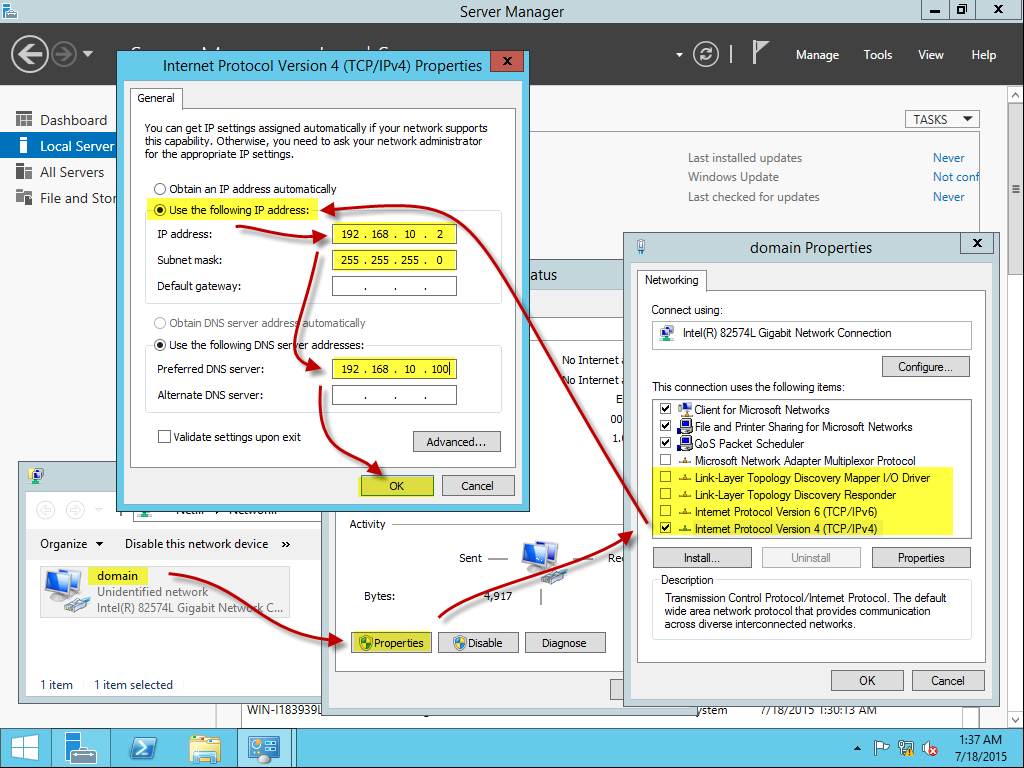Screen dimensions: 1024x768
Task: Open the Help menu
Action: (984, 55)
